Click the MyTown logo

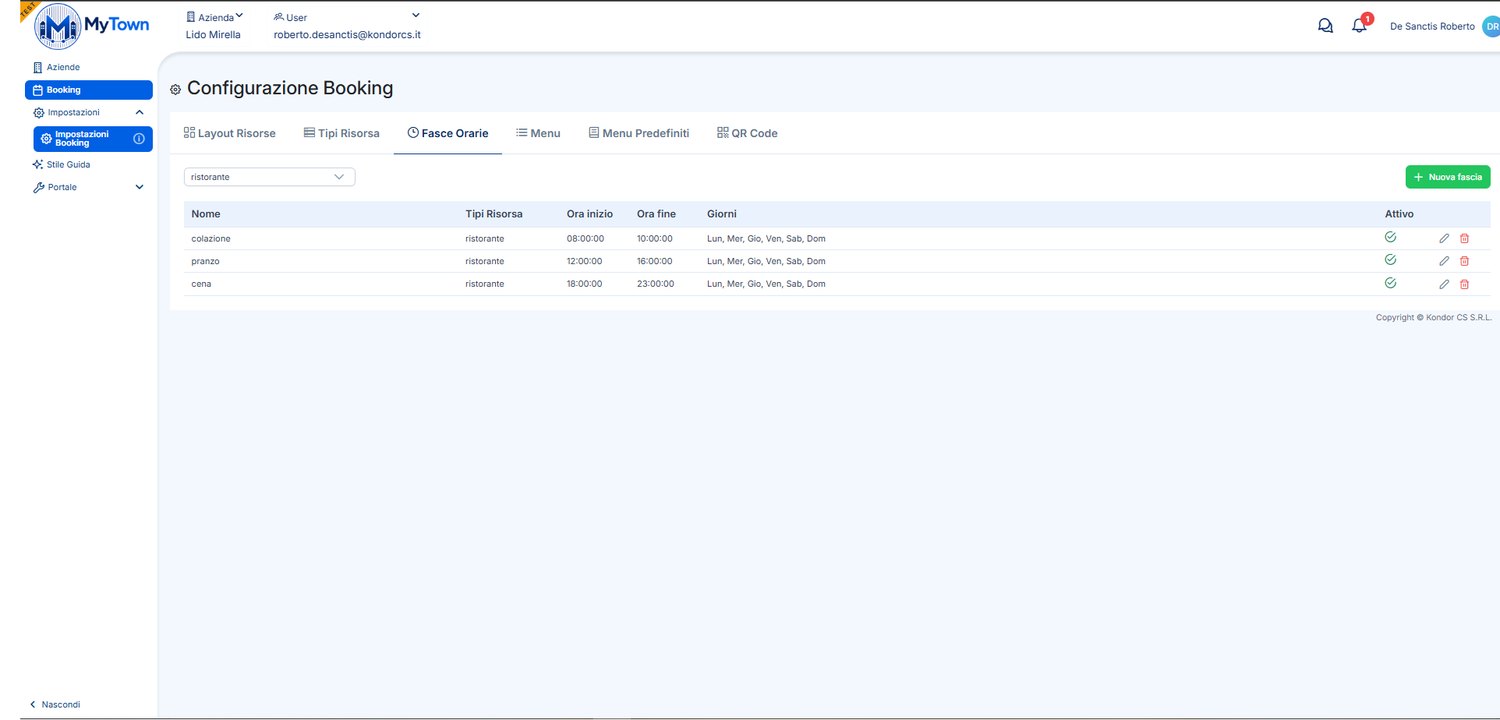92,26
